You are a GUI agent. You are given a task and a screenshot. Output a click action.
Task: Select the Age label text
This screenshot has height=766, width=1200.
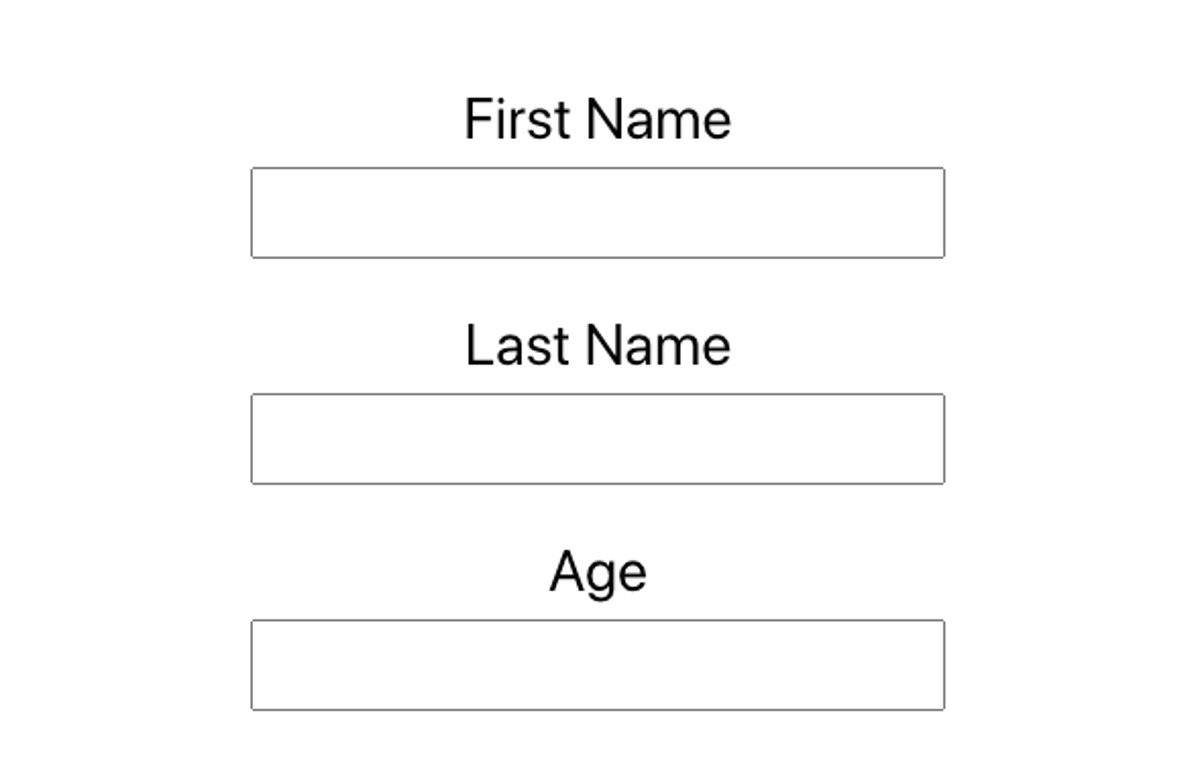click(x=598, y=574)
